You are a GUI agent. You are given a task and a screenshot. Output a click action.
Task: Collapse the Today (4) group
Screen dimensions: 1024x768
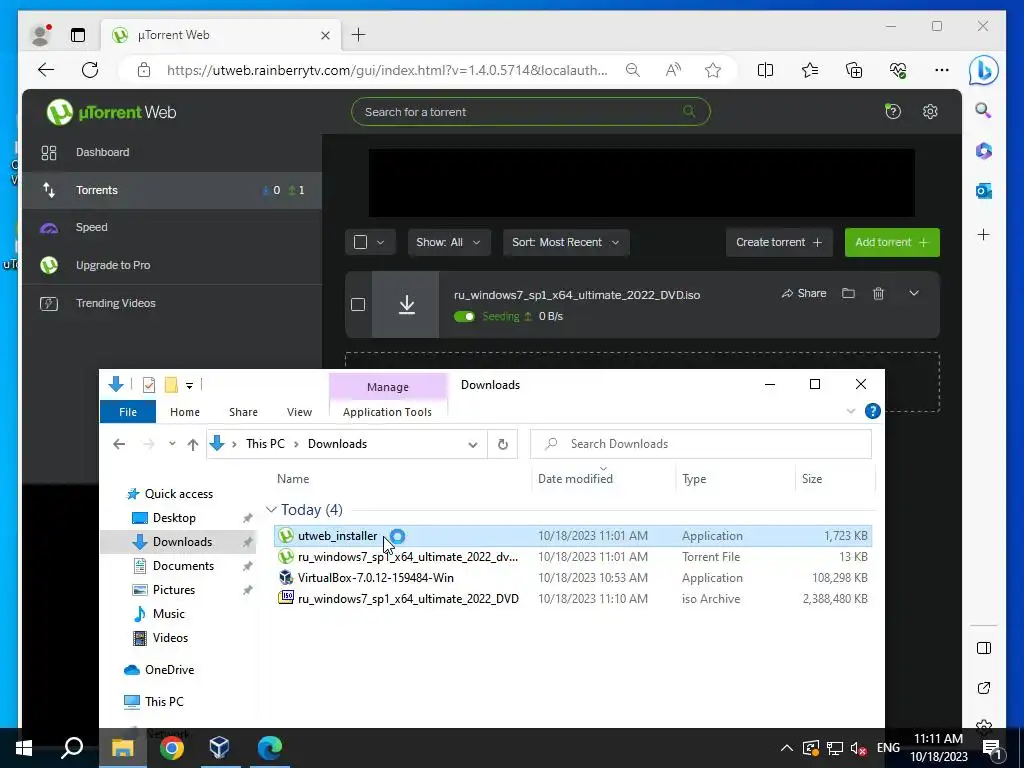click(x=271, y=509)
